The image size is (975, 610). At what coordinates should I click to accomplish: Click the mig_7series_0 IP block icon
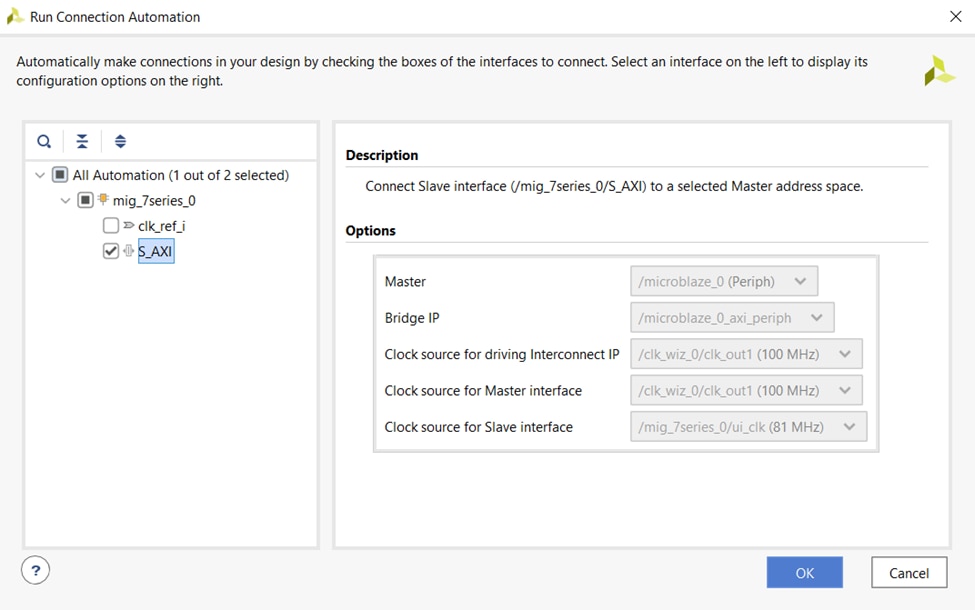pyautogui.click(x=103, y=200)
